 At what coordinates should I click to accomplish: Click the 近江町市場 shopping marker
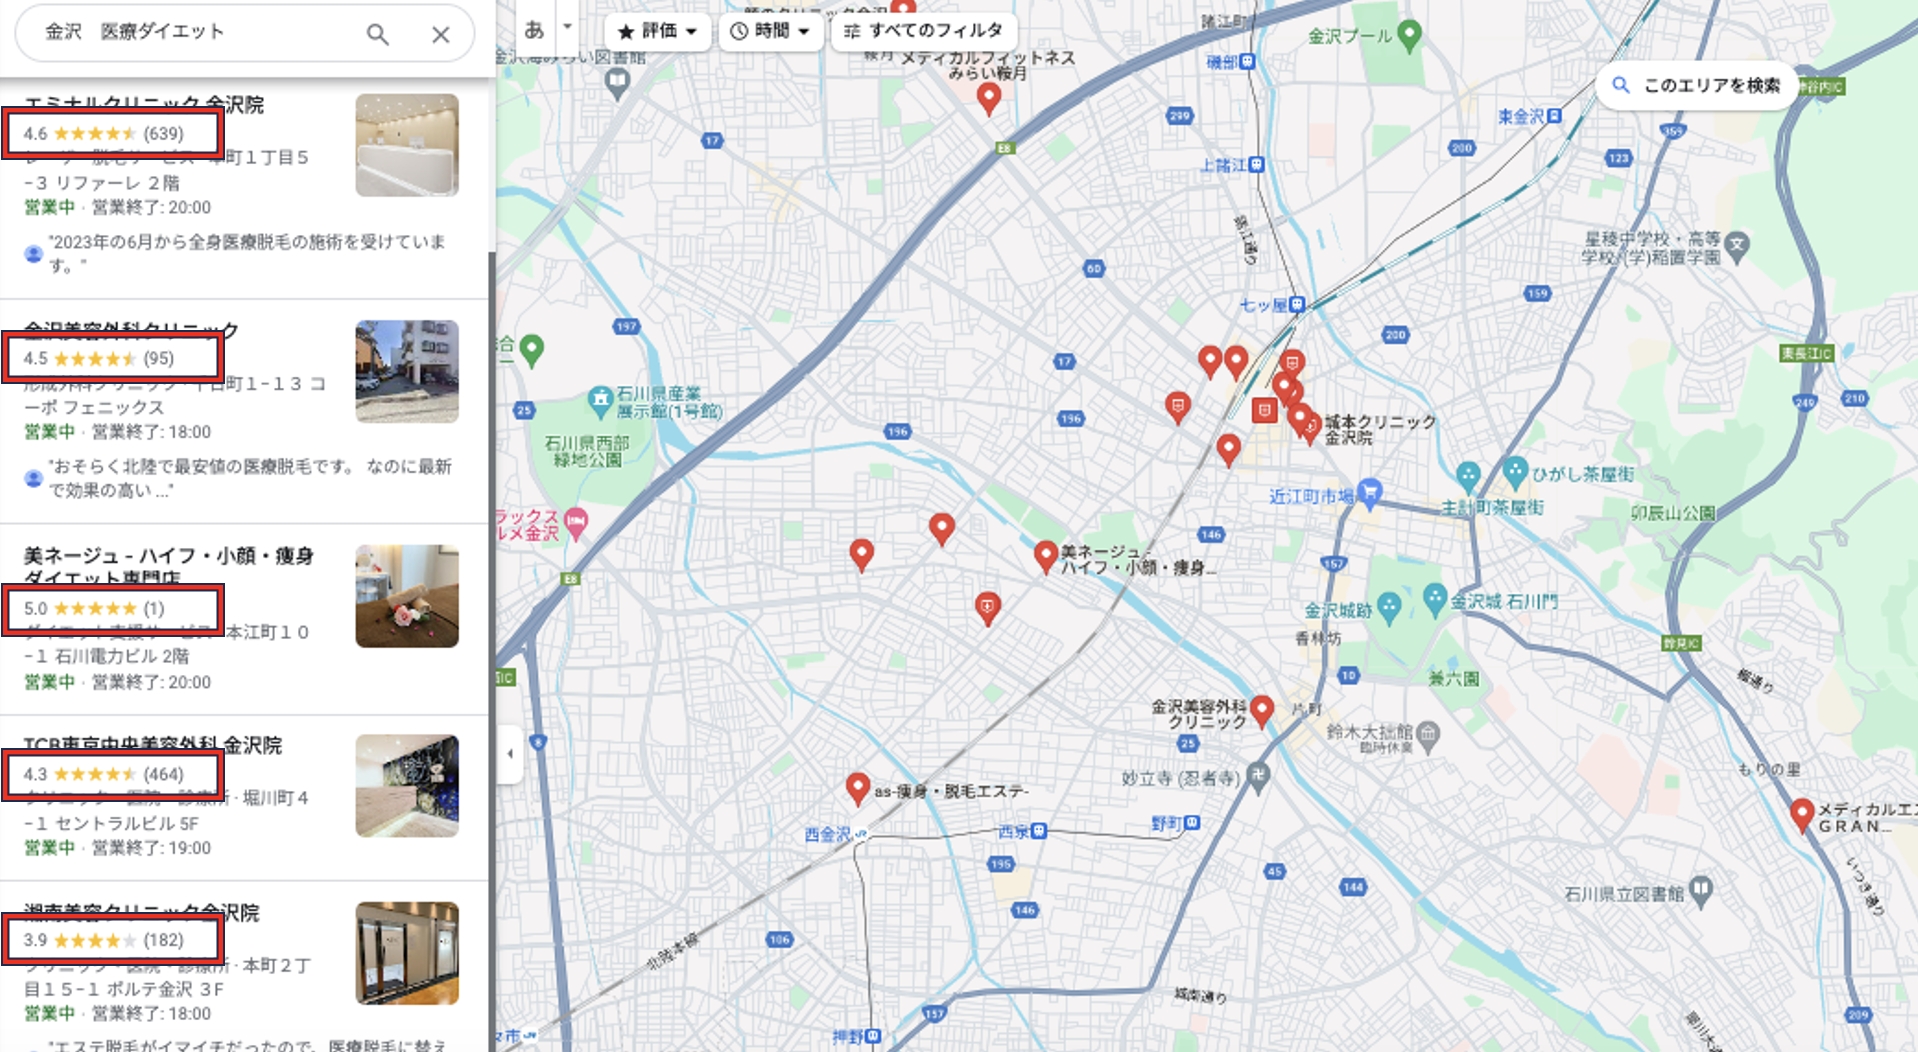click(x=1369, y=491)
